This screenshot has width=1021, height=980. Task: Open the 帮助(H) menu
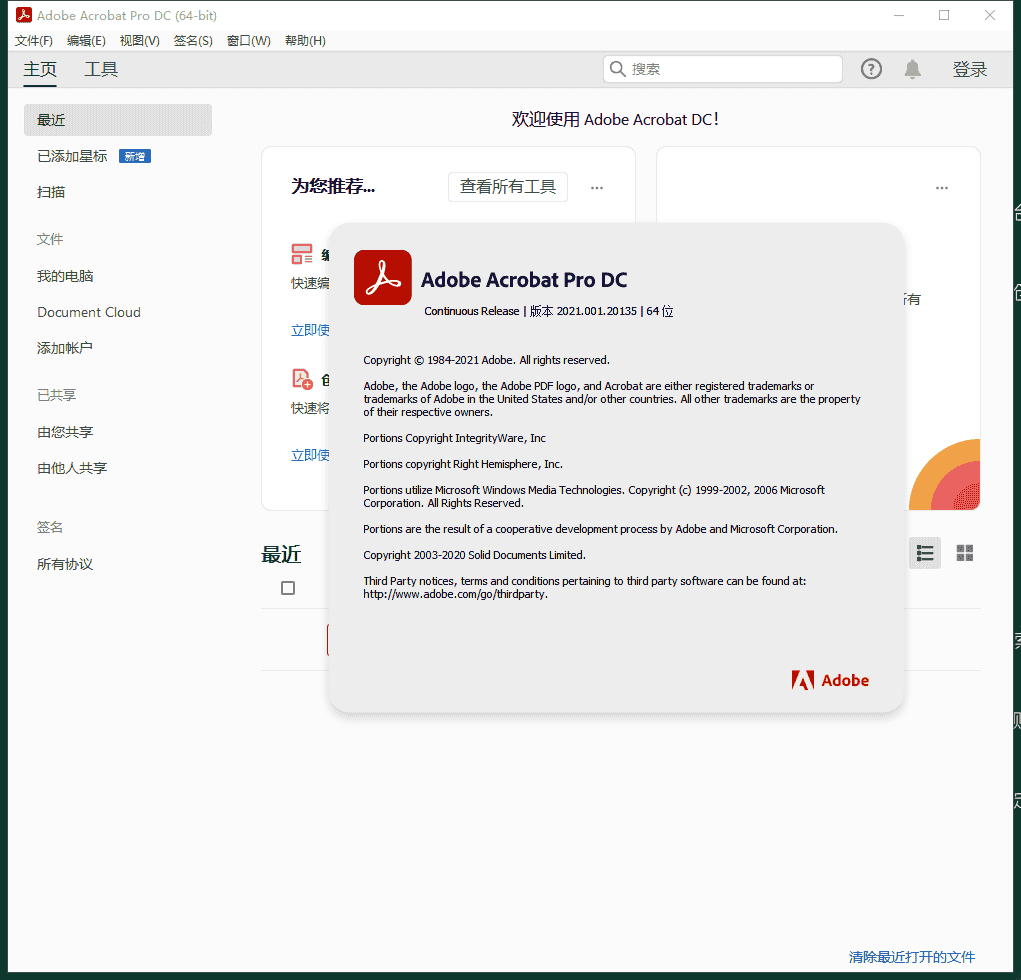pyautogui.click(x=305, y=41)
